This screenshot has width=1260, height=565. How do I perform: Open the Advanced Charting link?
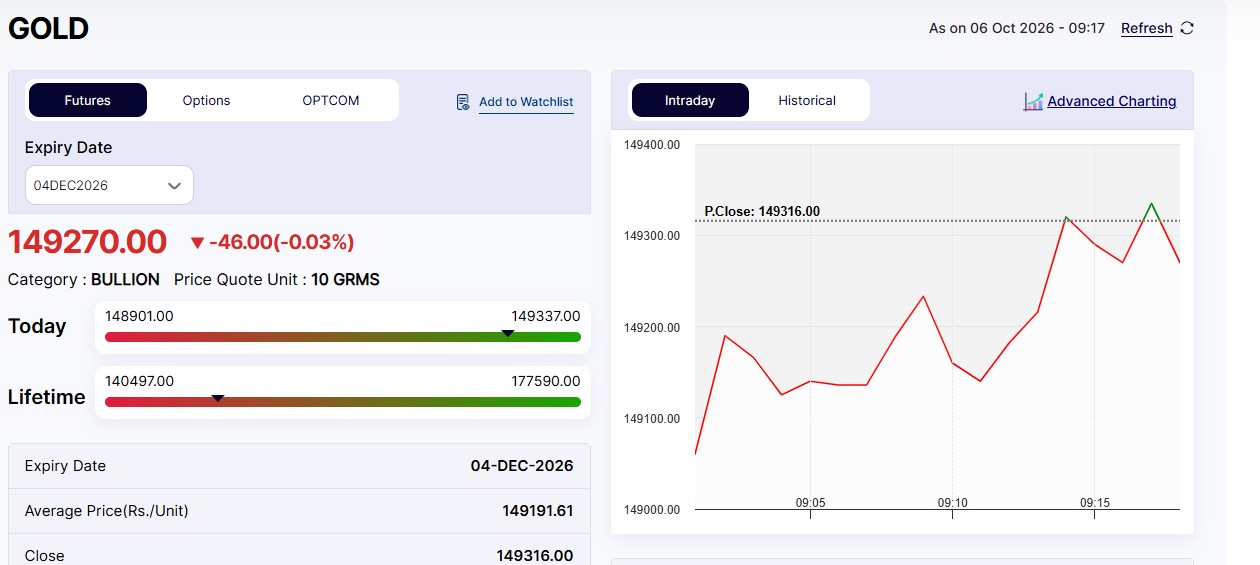[1112, 101]
